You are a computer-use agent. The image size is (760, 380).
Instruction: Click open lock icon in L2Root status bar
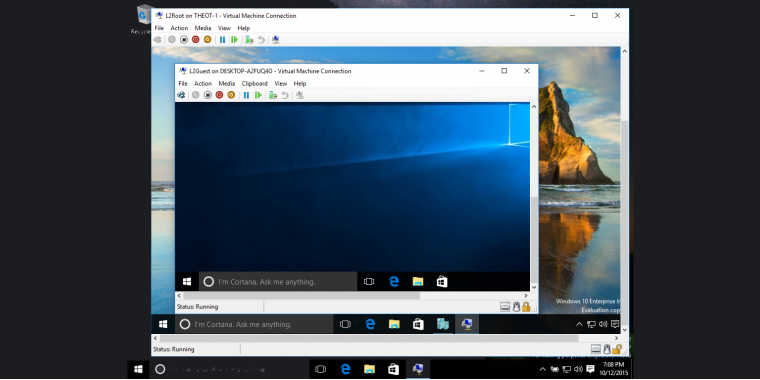(617, 349)
